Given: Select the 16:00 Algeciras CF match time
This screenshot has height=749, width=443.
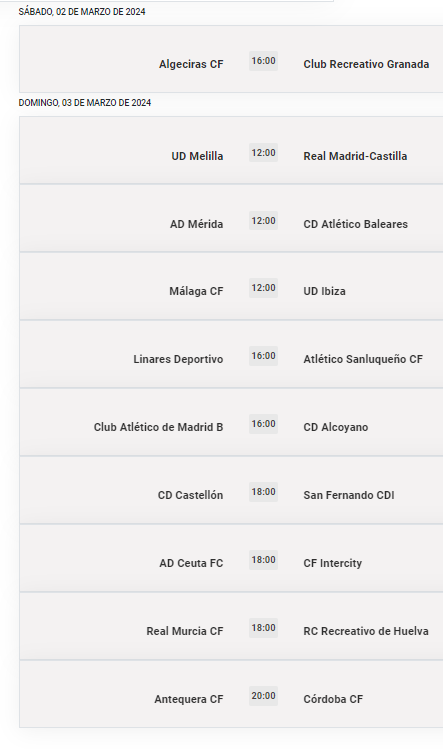Looking at the screenshot, I should pyautogui.click(x=263, y=61).
